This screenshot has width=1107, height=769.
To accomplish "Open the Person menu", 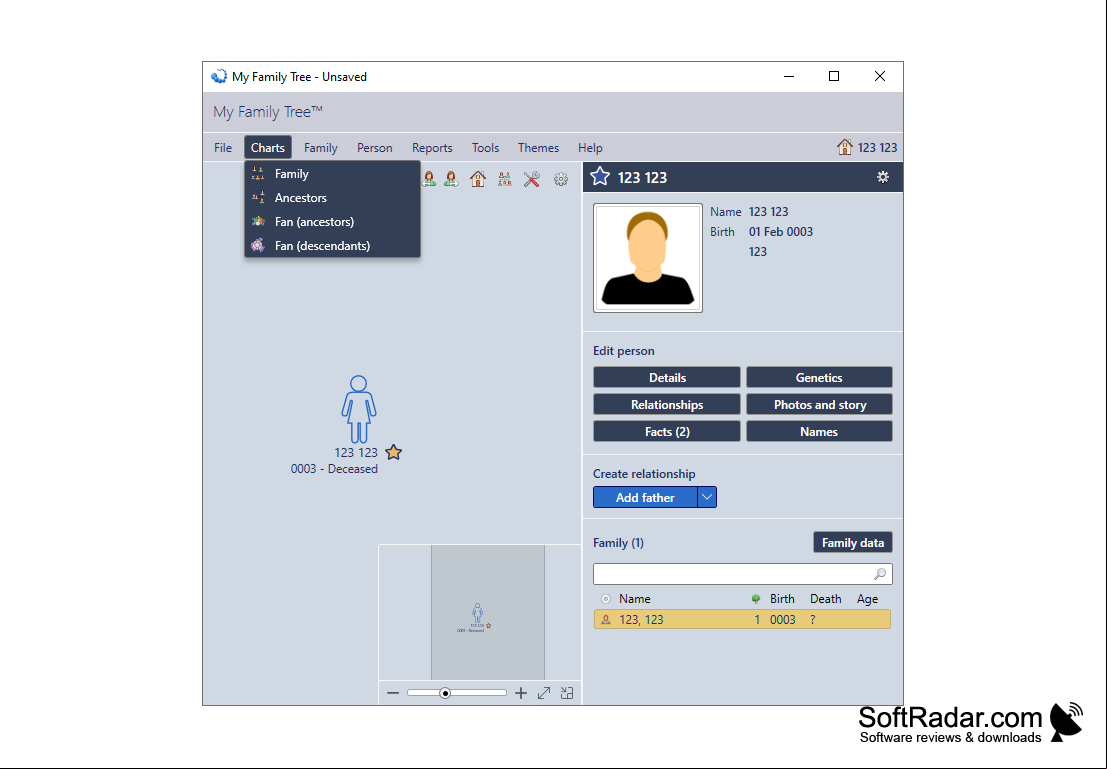I will point(374,148).
